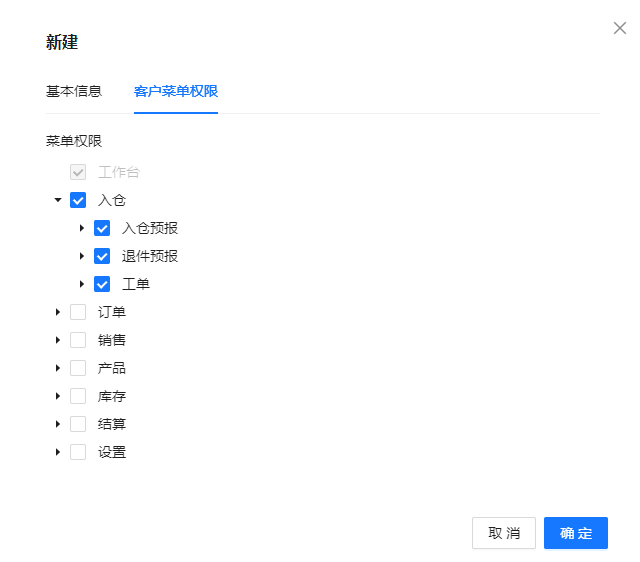Expand the 退件预报 tree arrow
This screenshot has height=562, width=640.
(82, 256)
